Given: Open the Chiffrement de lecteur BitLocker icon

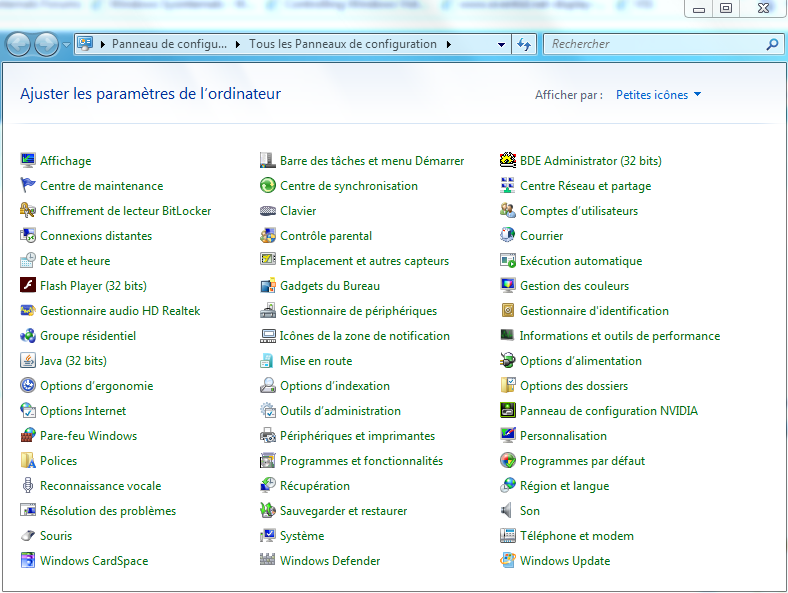Looking at the screenshot, I should click(28, 211).
